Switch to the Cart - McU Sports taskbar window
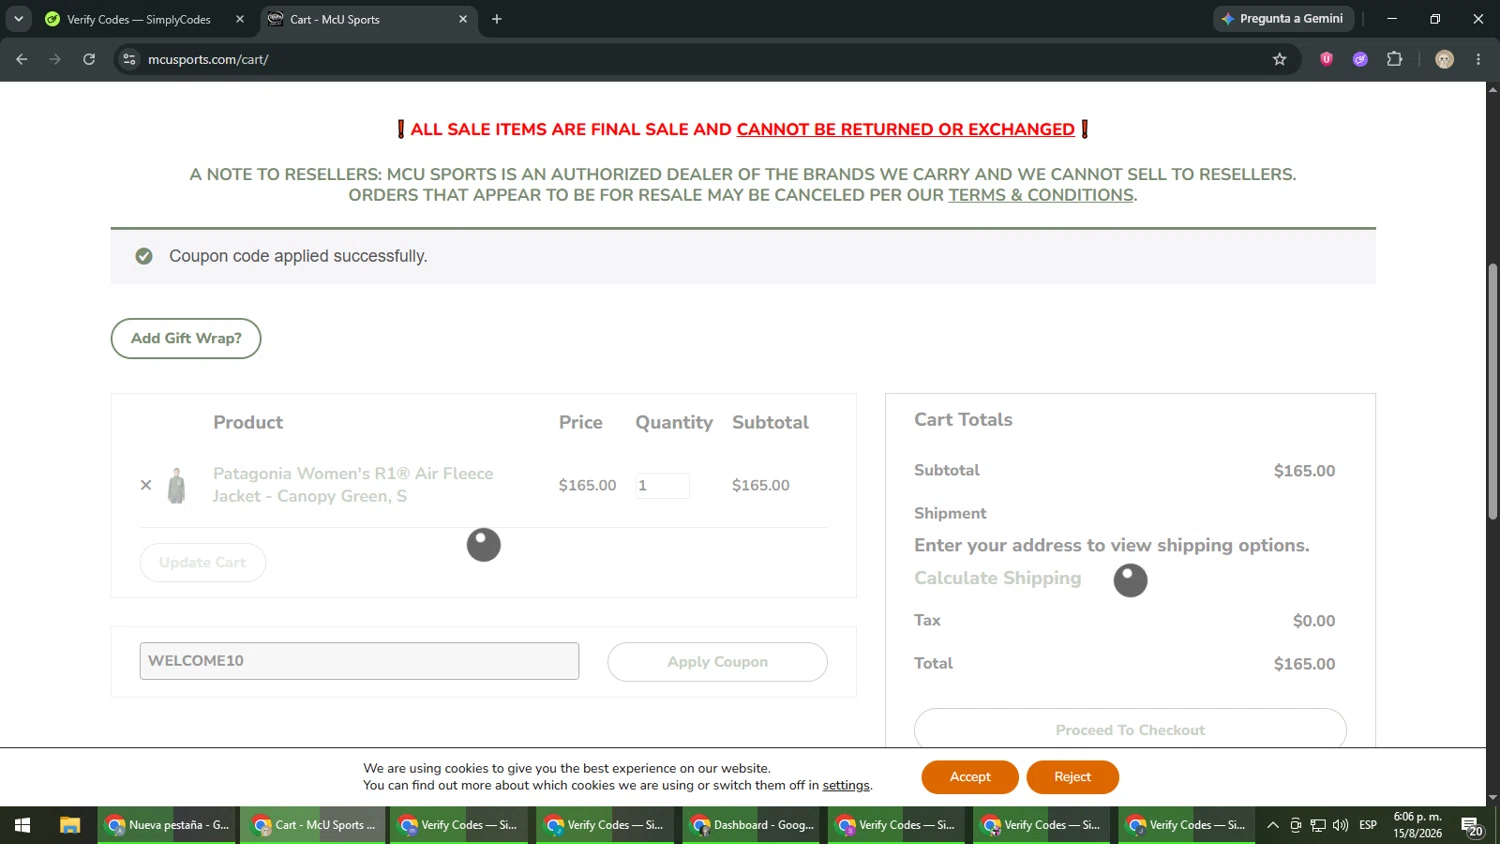 click(x=313, y=825)
